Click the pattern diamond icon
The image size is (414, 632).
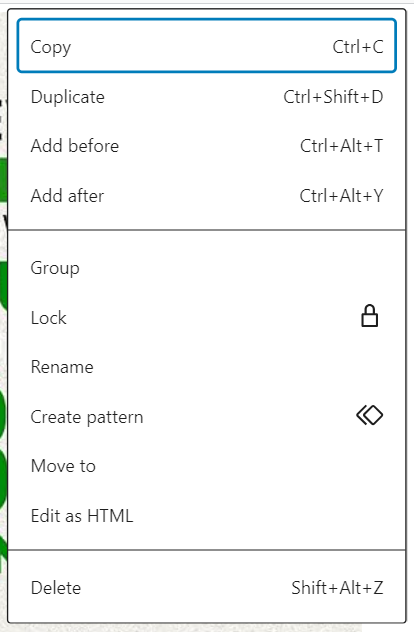369,415
